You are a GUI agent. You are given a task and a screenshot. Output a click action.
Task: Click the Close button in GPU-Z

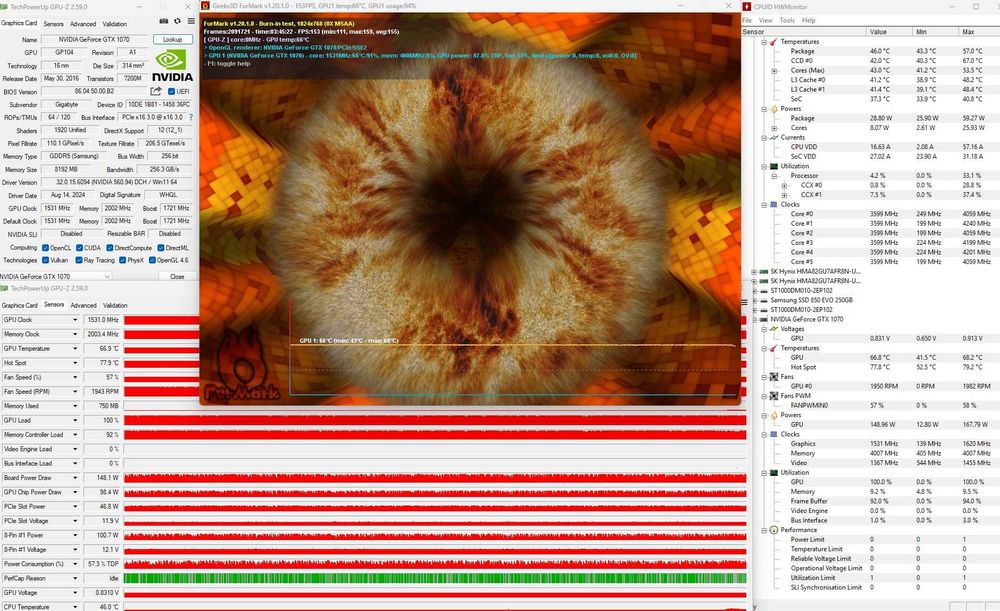click(x=177, y=276)
